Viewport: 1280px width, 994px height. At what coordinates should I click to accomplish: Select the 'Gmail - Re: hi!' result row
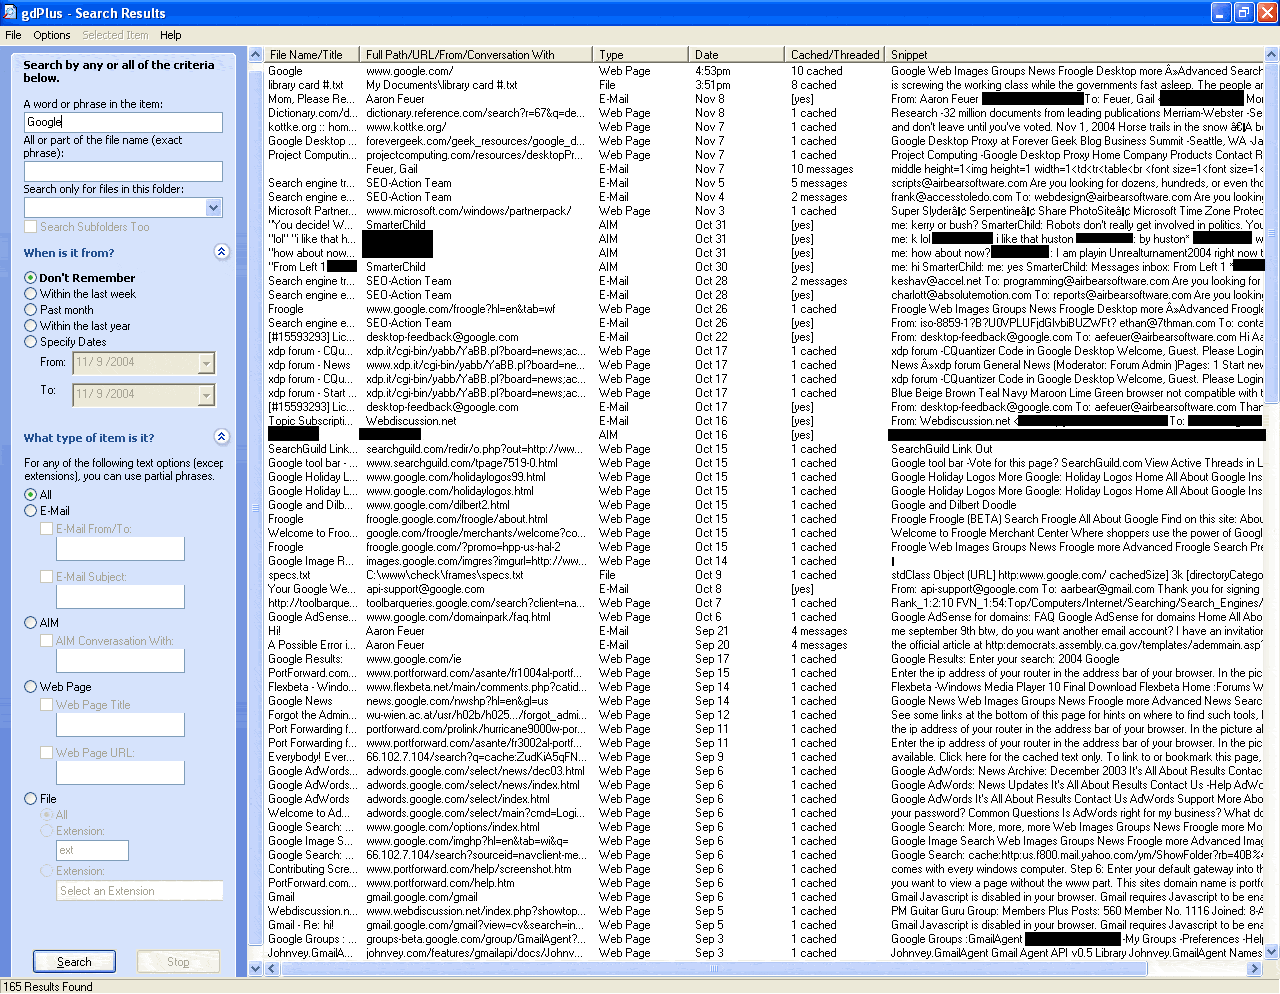764,925
